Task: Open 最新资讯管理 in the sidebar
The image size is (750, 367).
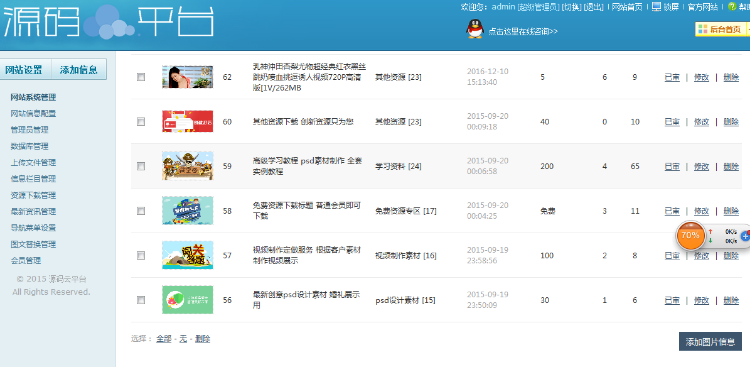Action: (x=33, y=211)
